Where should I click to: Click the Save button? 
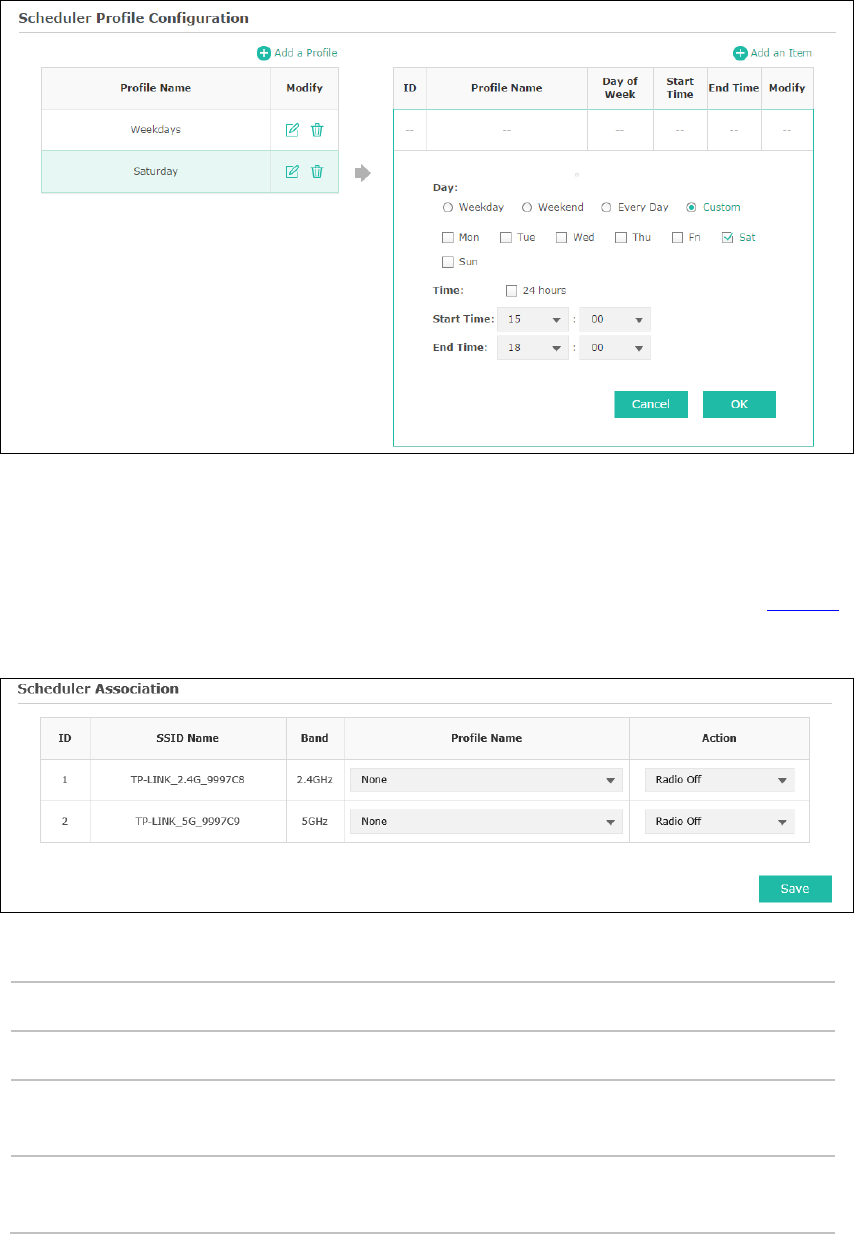click(795, 889)
